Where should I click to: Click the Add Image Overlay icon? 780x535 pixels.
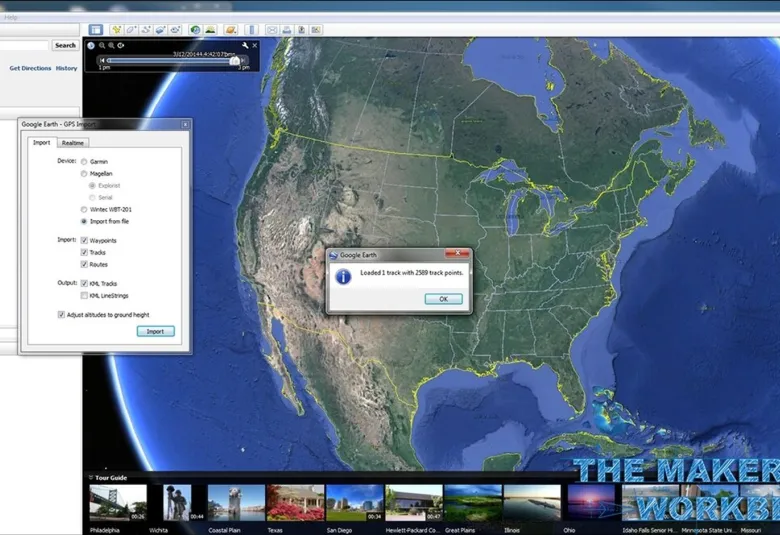pyautogui.click(x=160, y=30)
